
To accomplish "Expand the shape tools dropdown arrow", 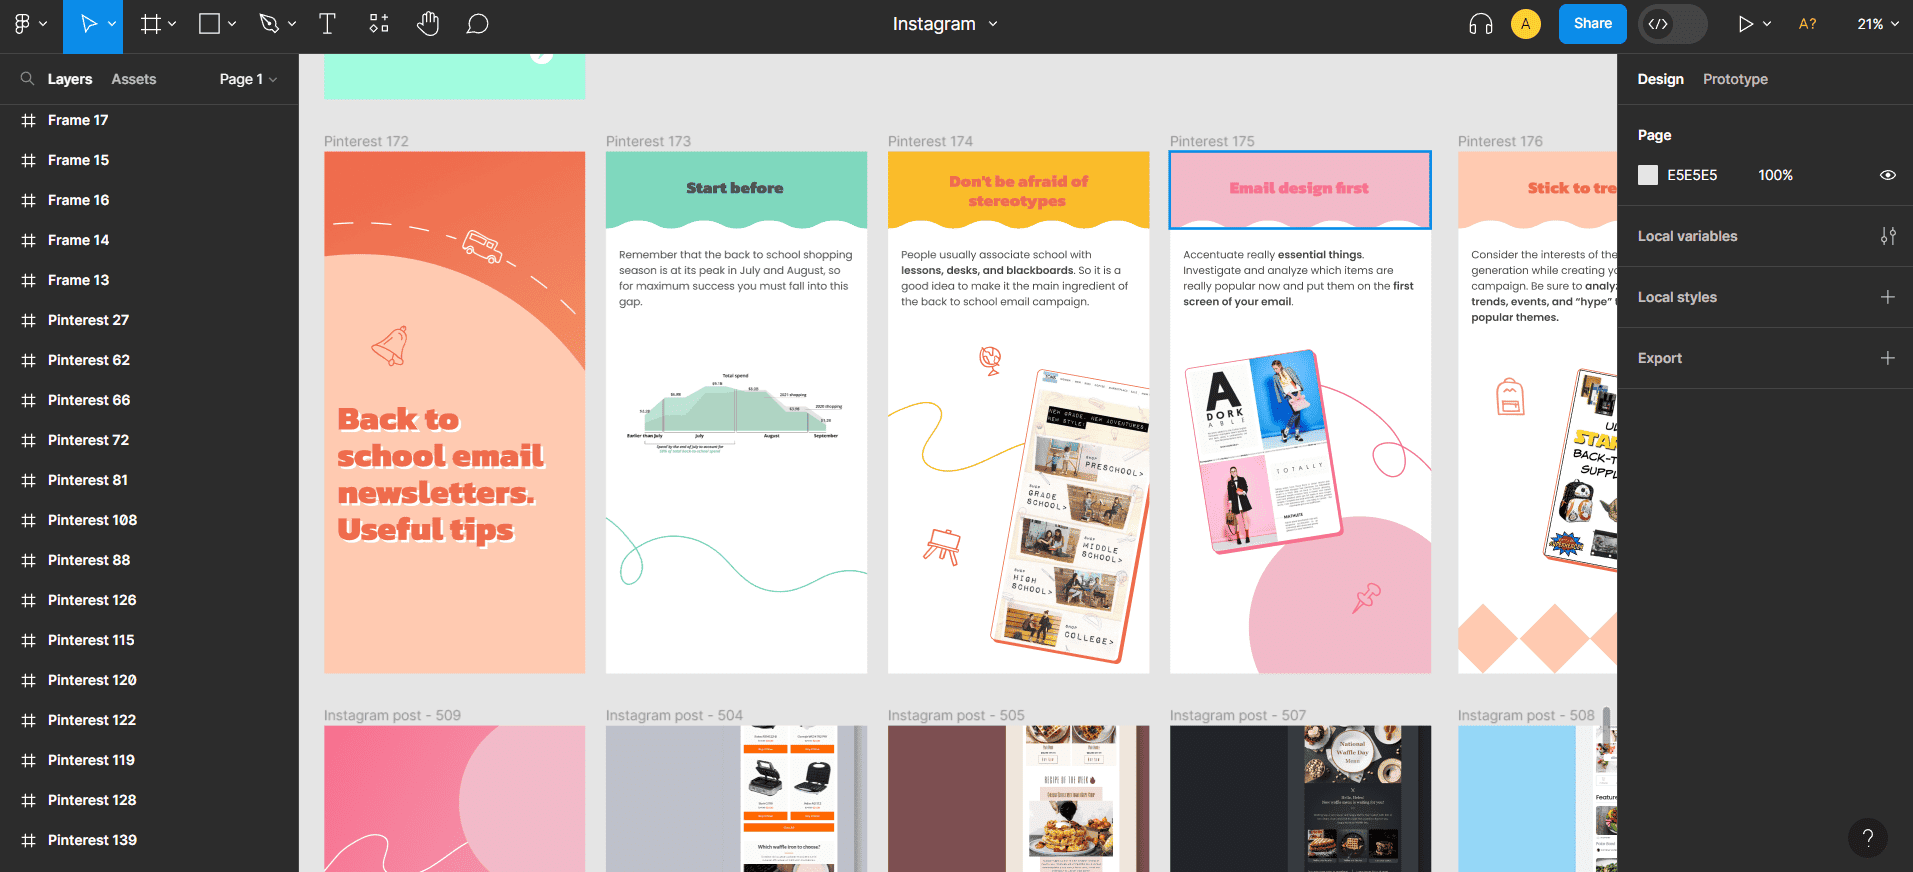I will click(232, 24).
